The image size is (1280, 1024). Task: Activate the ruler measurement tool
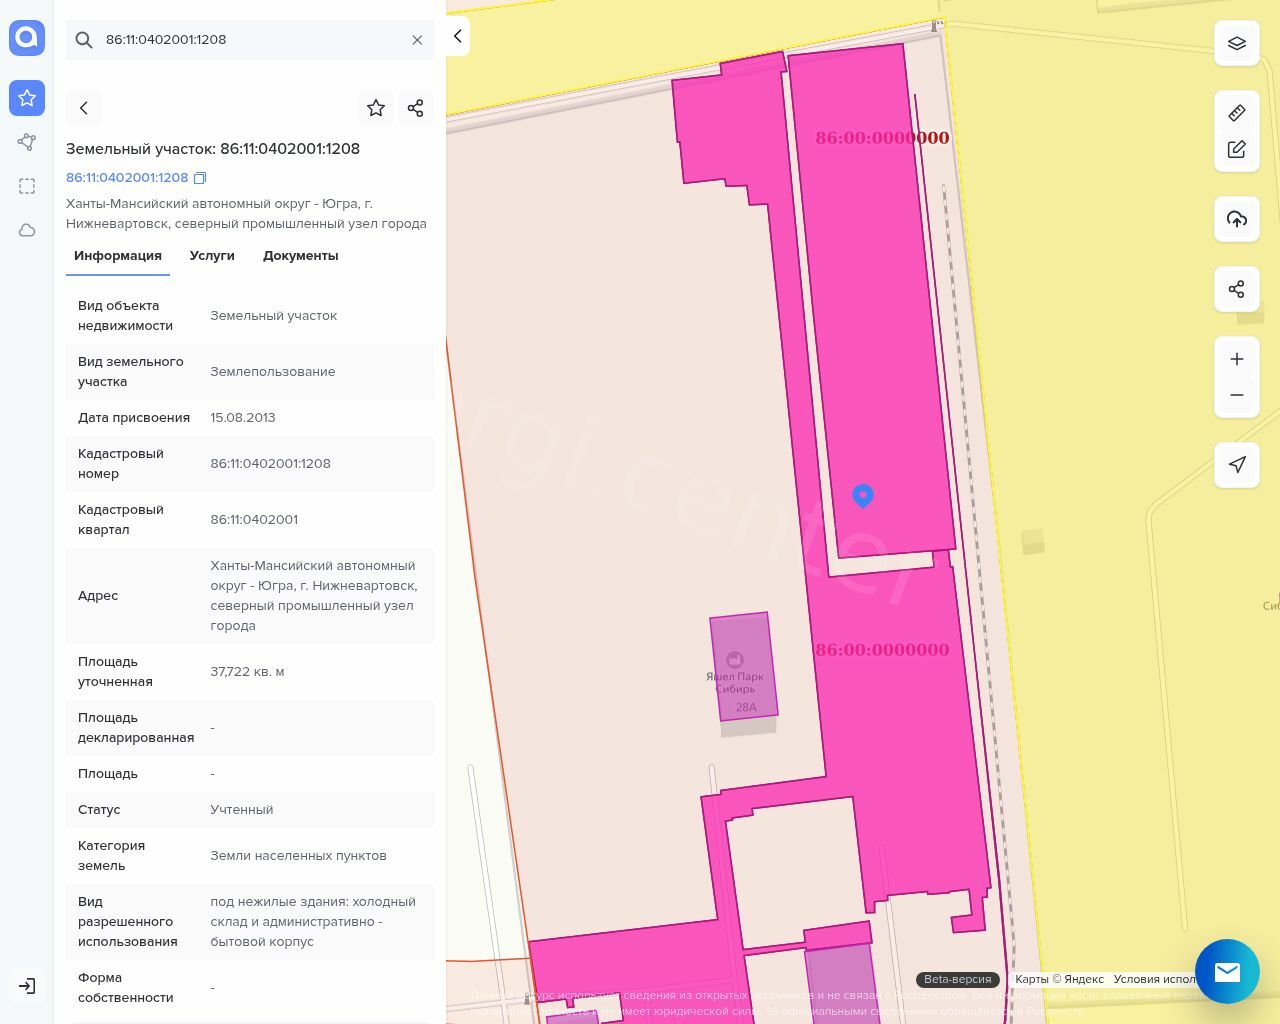click(1237, 113)
